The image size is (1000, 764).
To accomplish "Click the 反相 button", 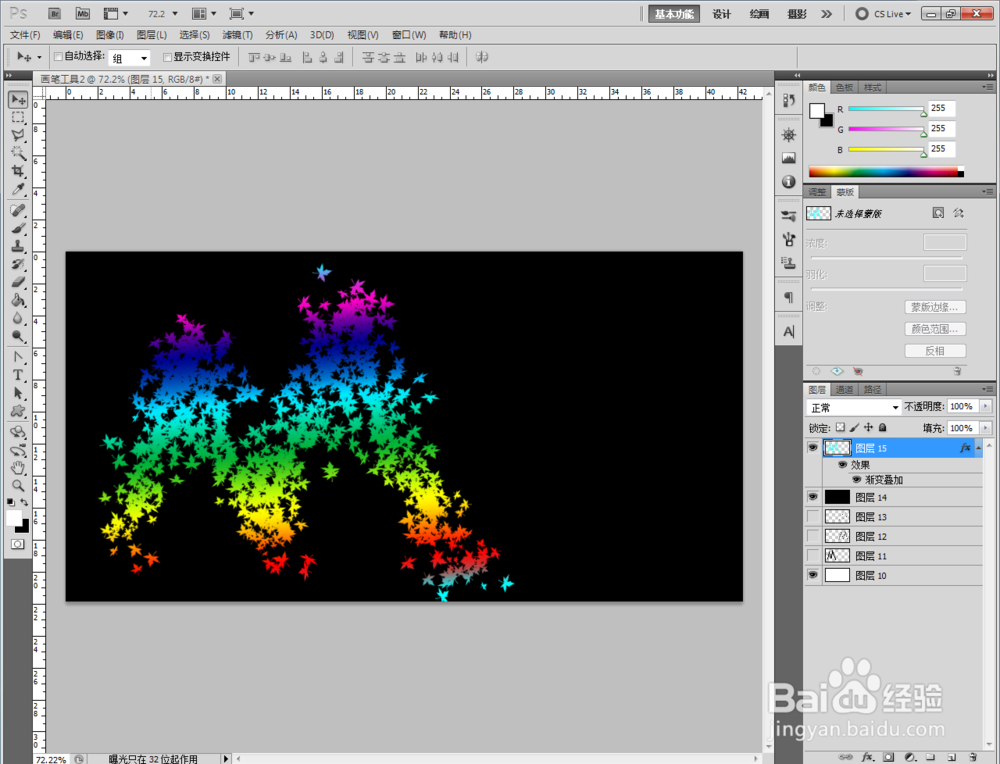I will pyautogui.click(x=935, y=351).
